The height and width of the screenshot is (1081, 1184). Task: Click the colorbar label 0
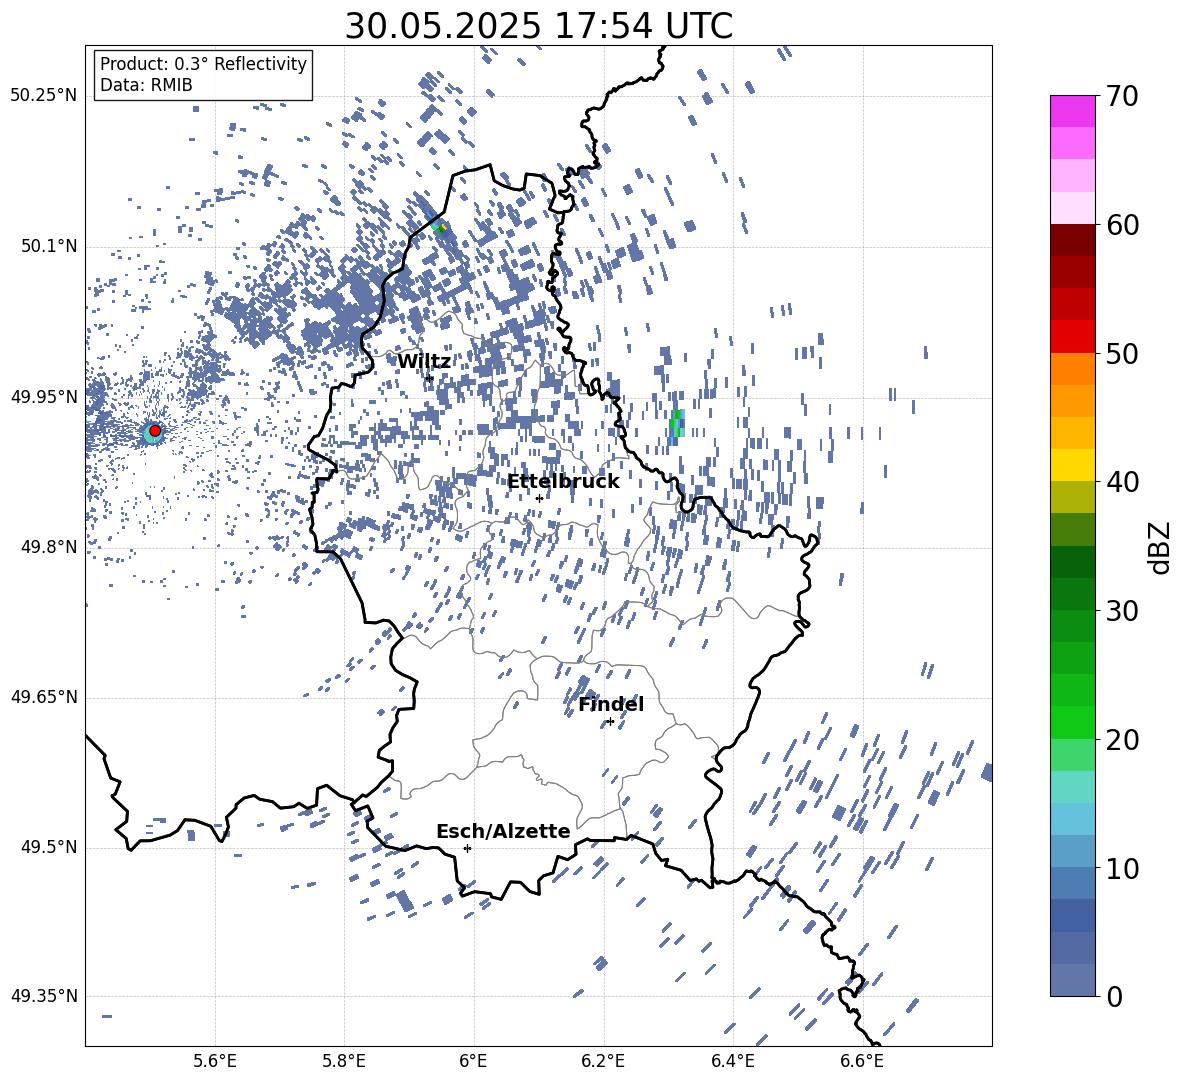(1114, 996)
